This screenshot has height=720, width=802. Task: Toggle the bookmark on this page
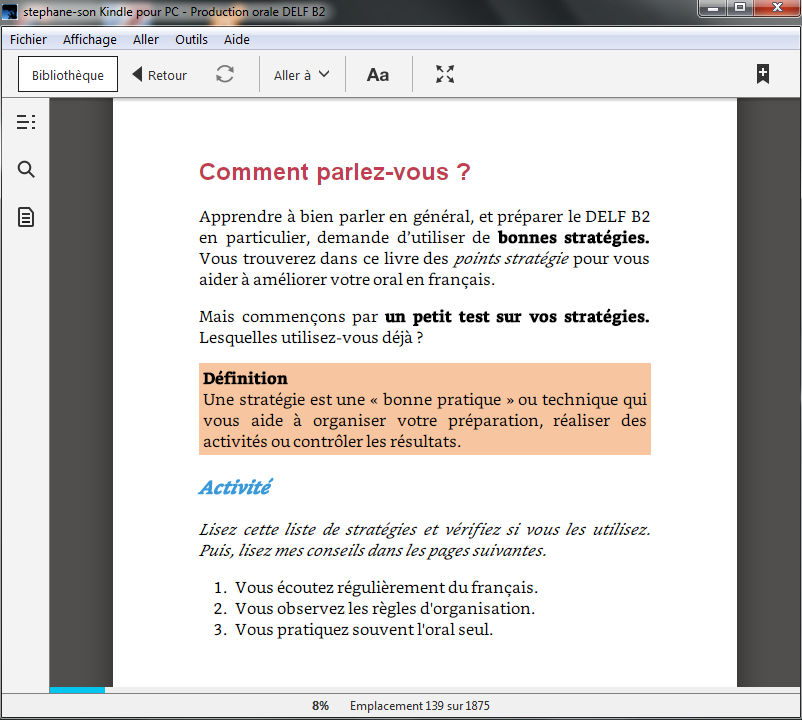[x=763, y=74]
